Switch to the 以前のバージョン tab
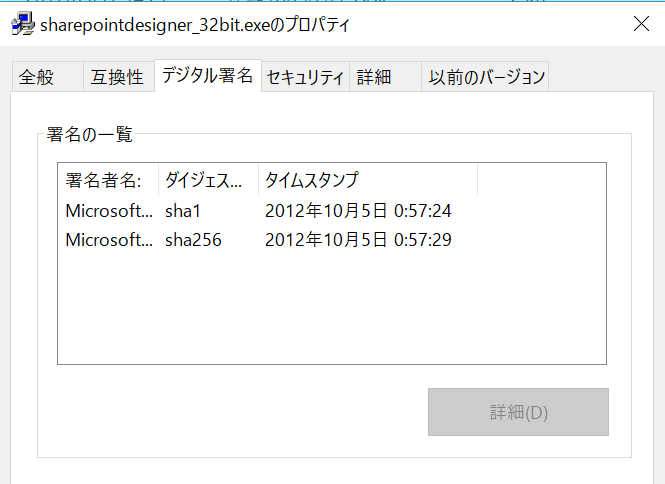 (485, 77)
